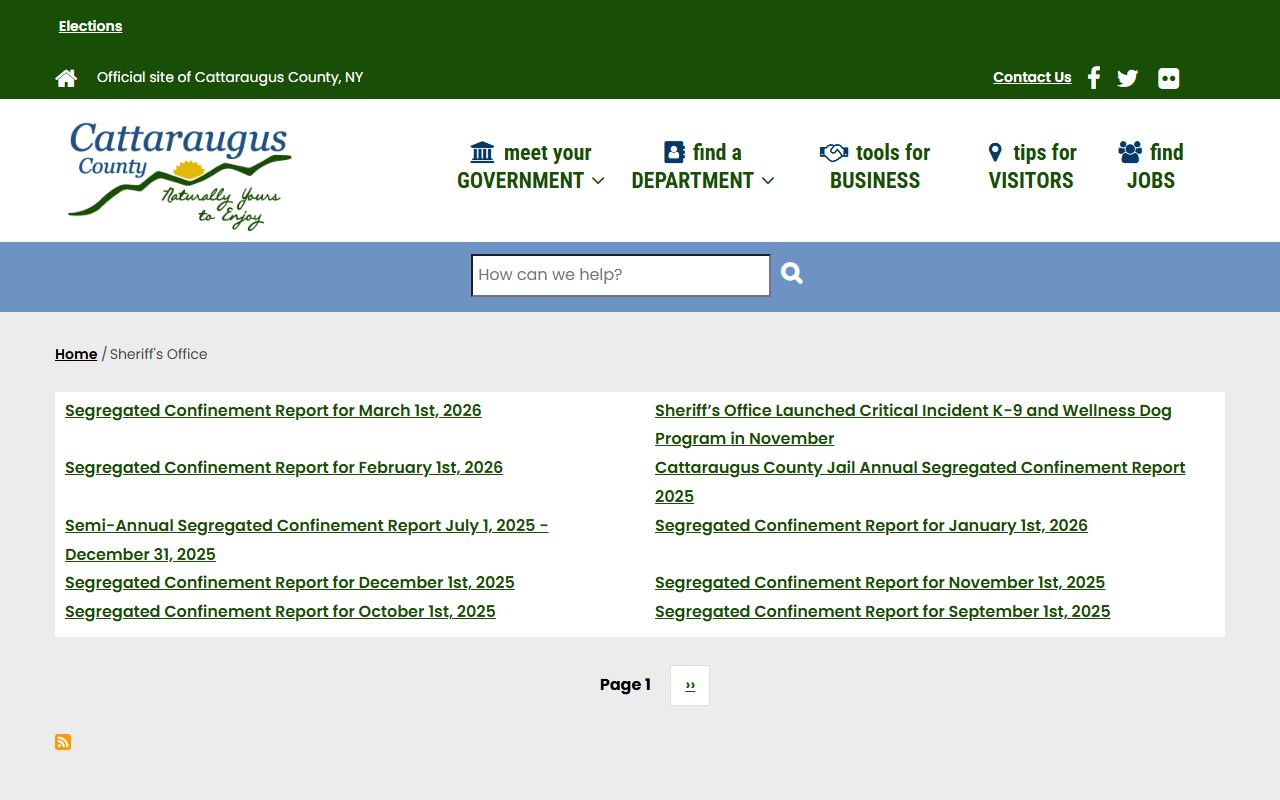Open the Jail Annual Segregated Confinement Report 2025

tap(920, 481)
